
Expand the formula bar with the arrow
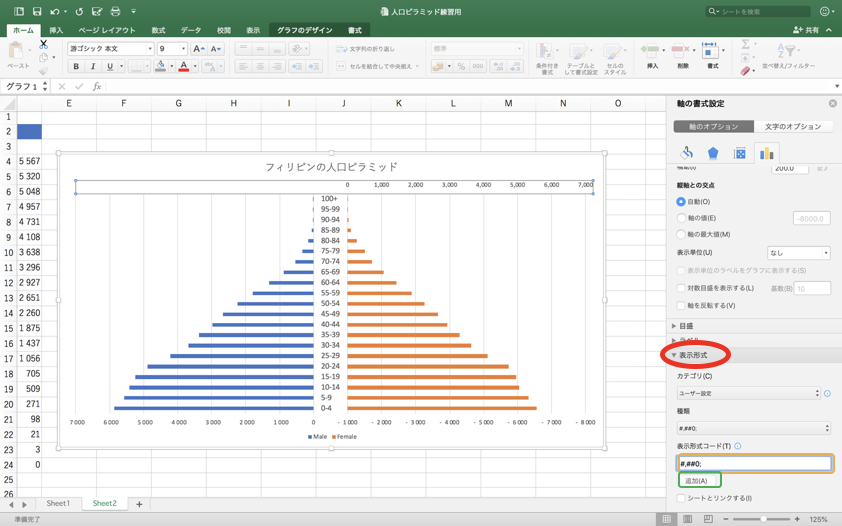coord(837,86)
